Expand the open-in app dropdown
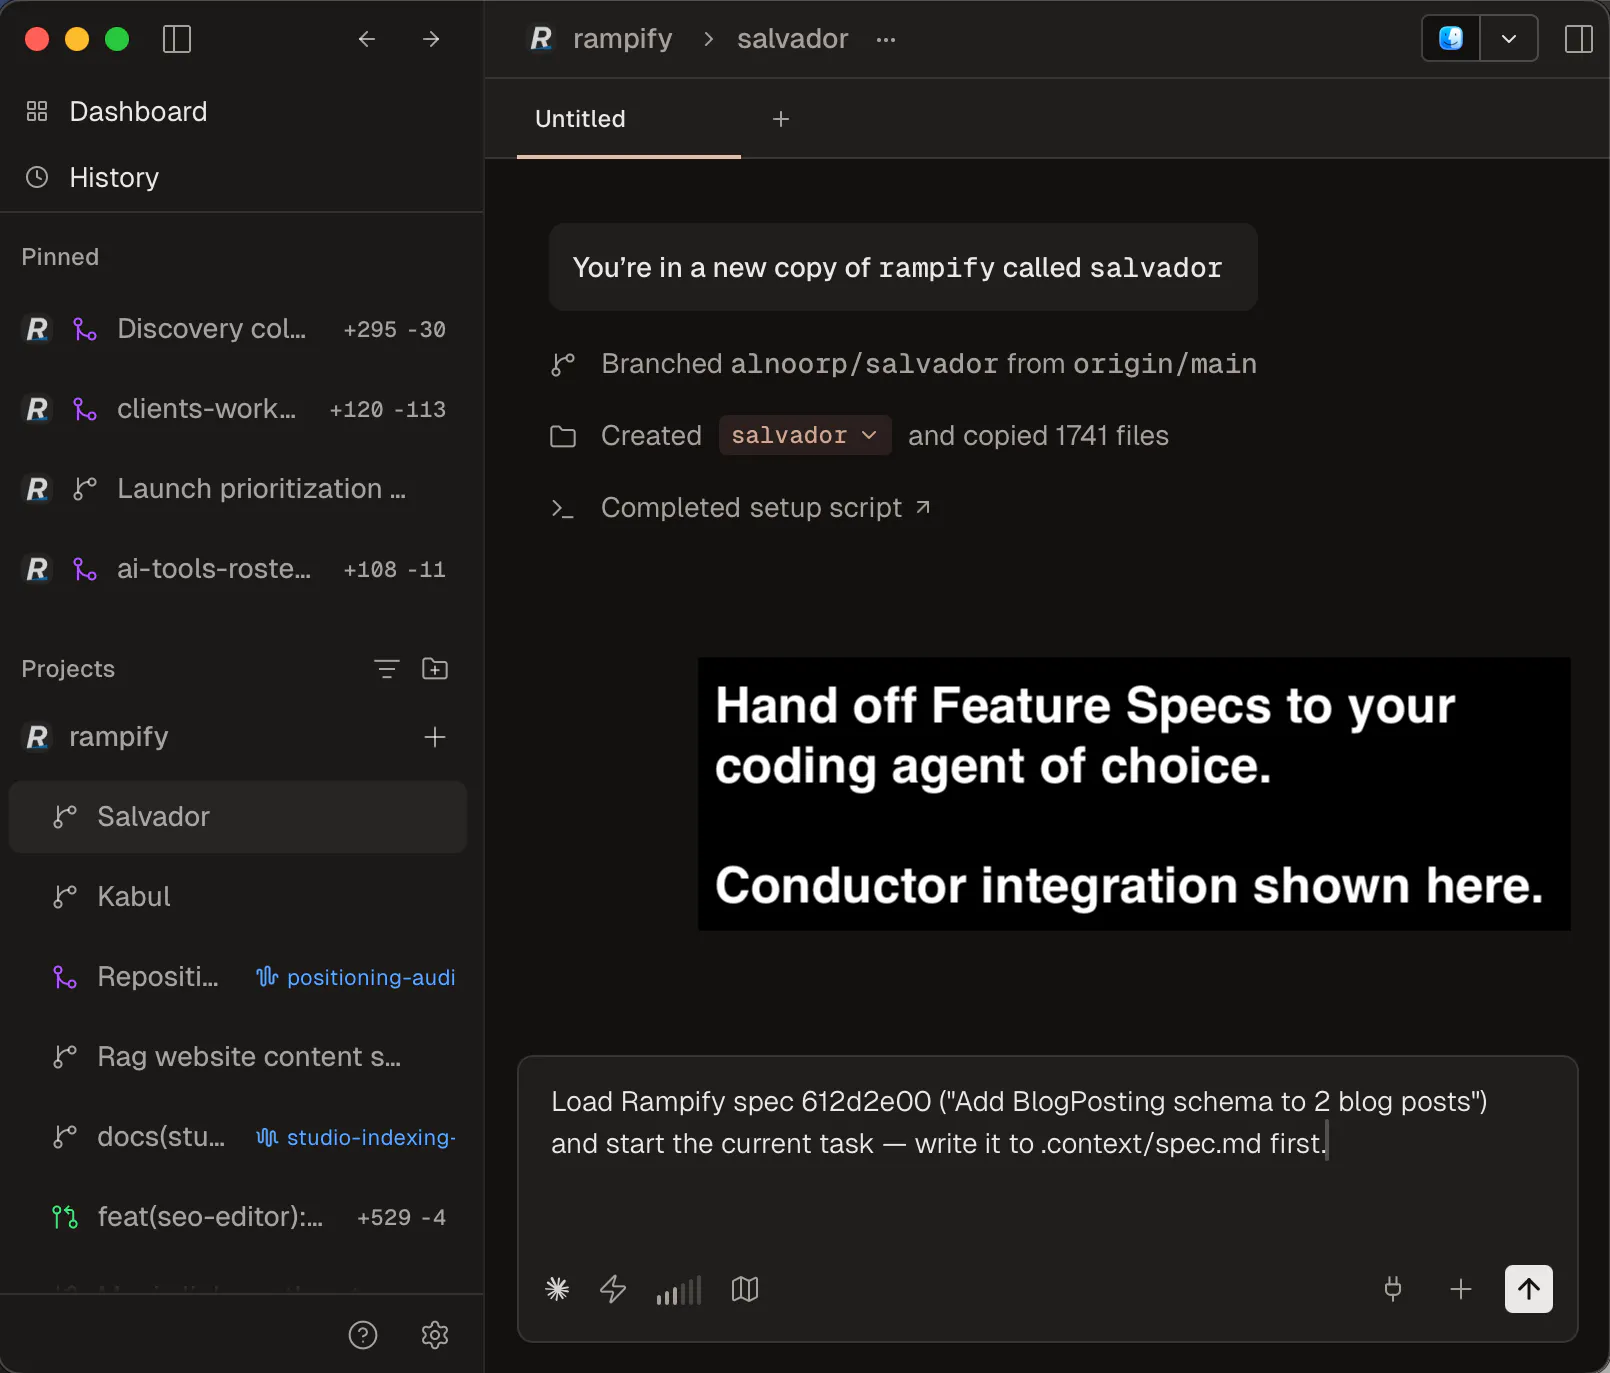1610x1373 pixels. pyautogui.click(x=1509, y=39)
